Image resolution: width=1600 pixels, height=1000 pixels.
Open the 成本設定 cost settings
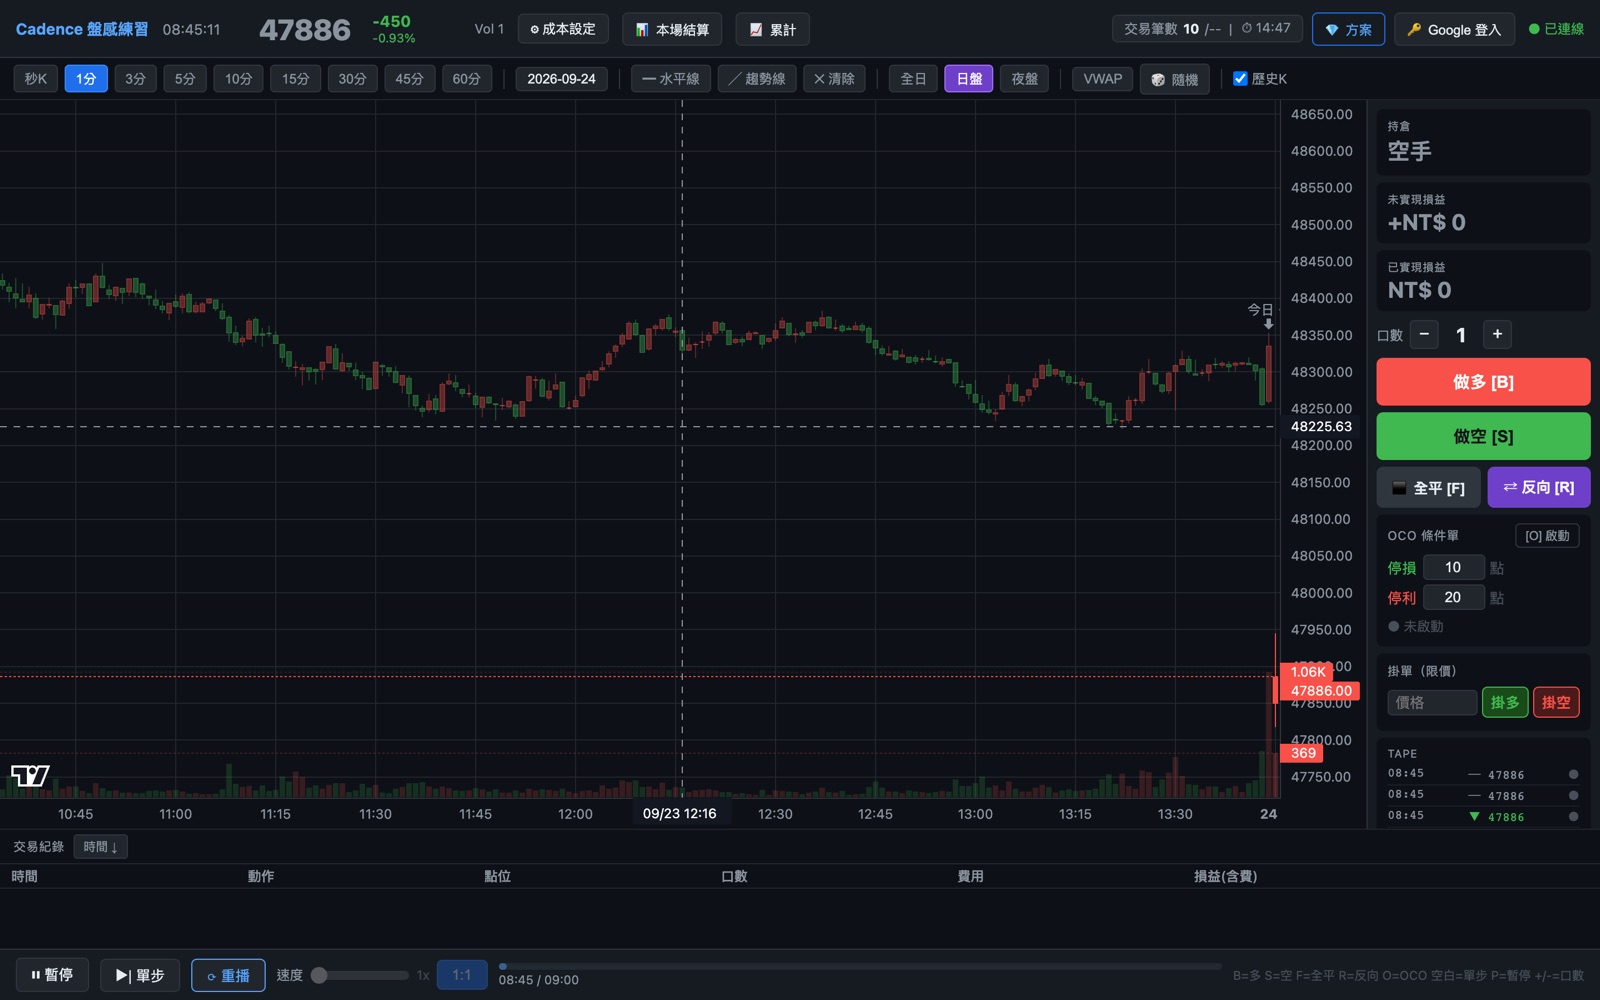(x=563, y=29)
